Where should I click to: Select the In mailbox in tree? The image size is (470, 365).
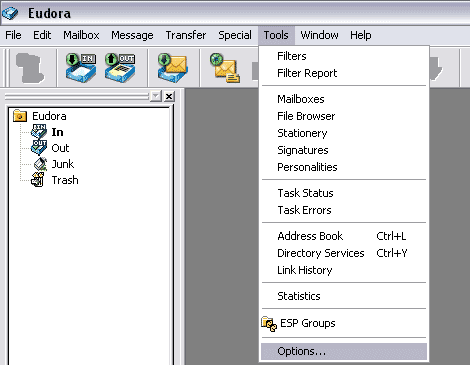(57, 132)
